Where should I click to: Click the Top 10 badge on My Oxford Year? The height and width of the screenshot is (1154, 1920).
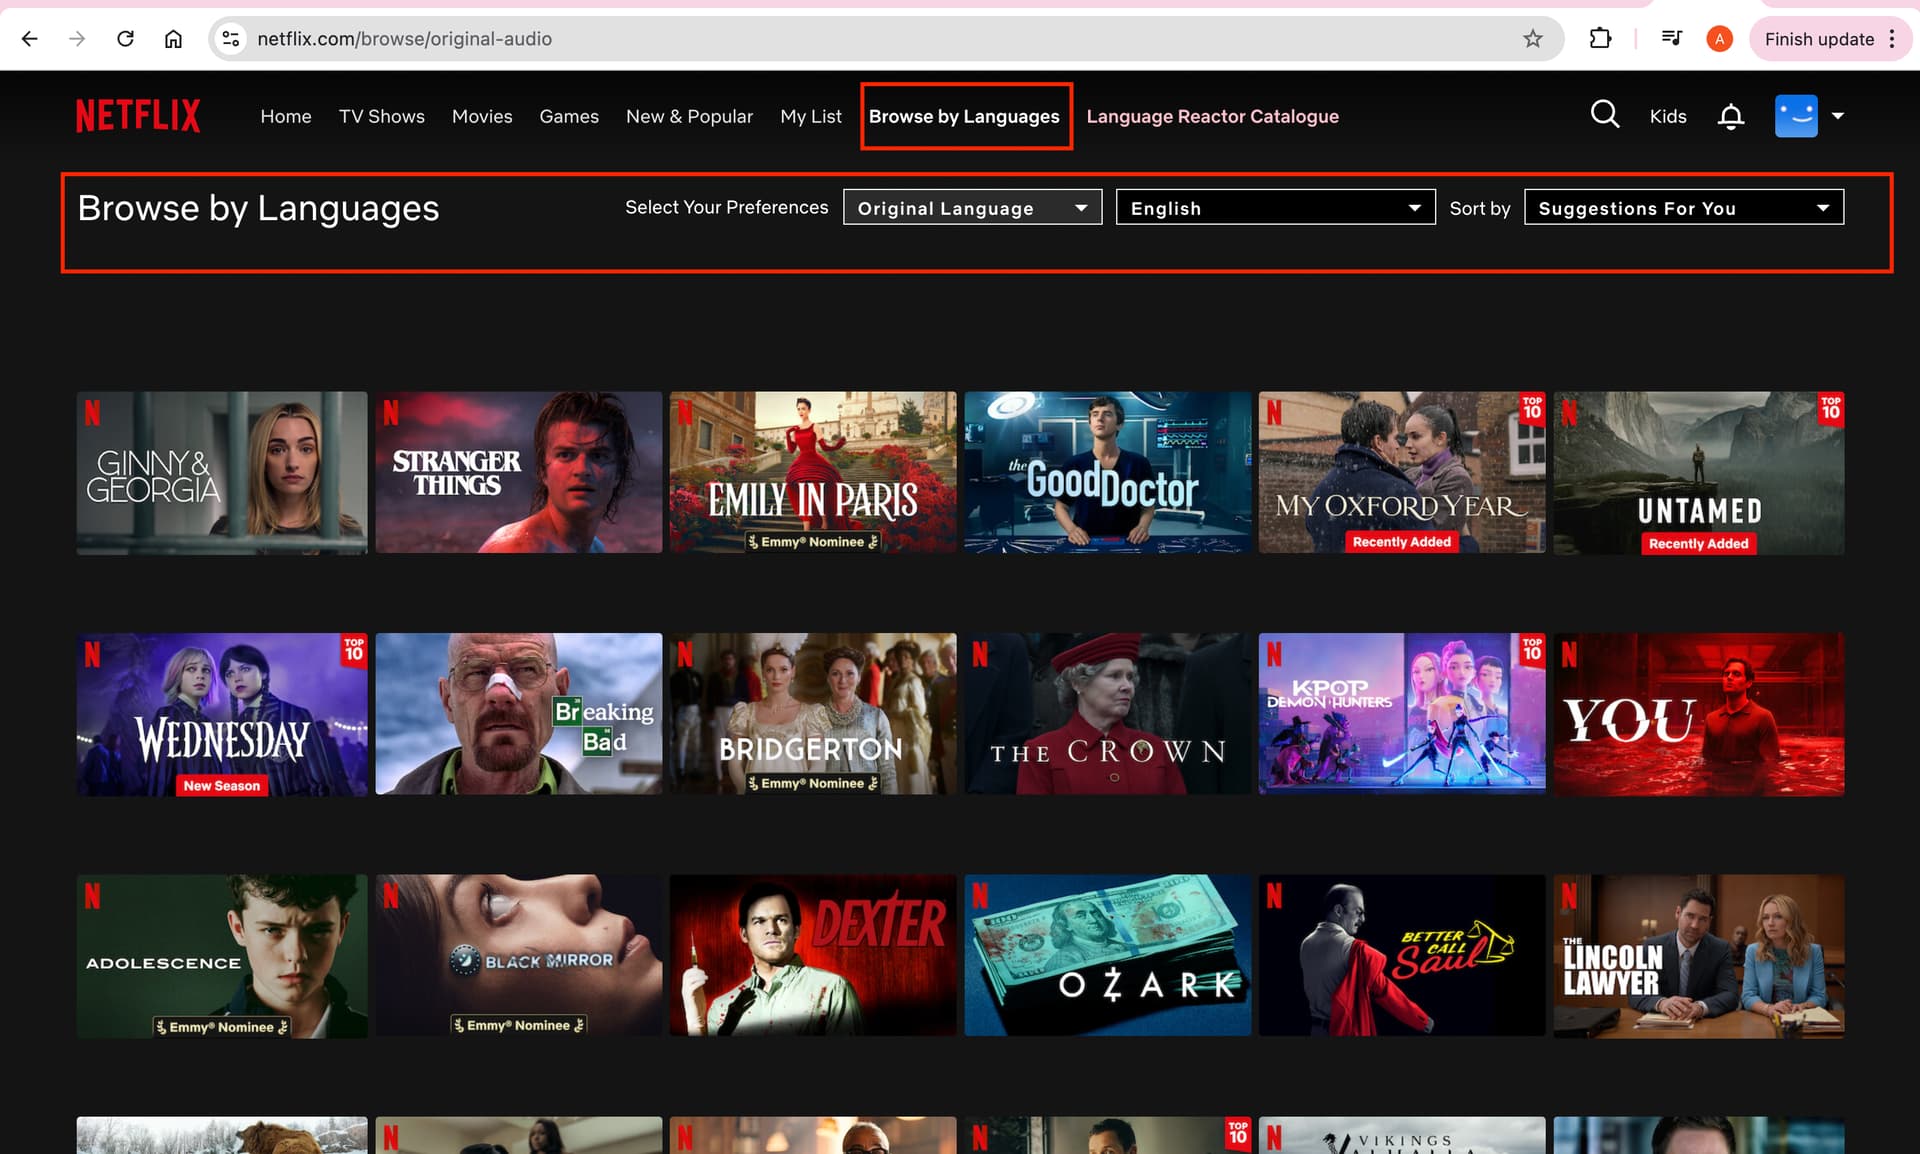coord(1532,408)
